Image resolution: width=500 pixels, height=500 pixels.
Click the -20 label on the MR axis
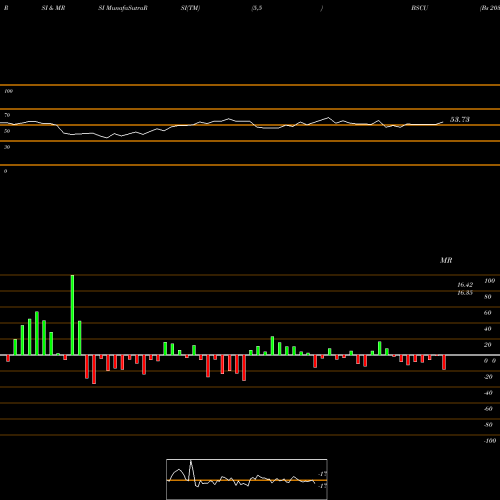(x=488, y=377)
